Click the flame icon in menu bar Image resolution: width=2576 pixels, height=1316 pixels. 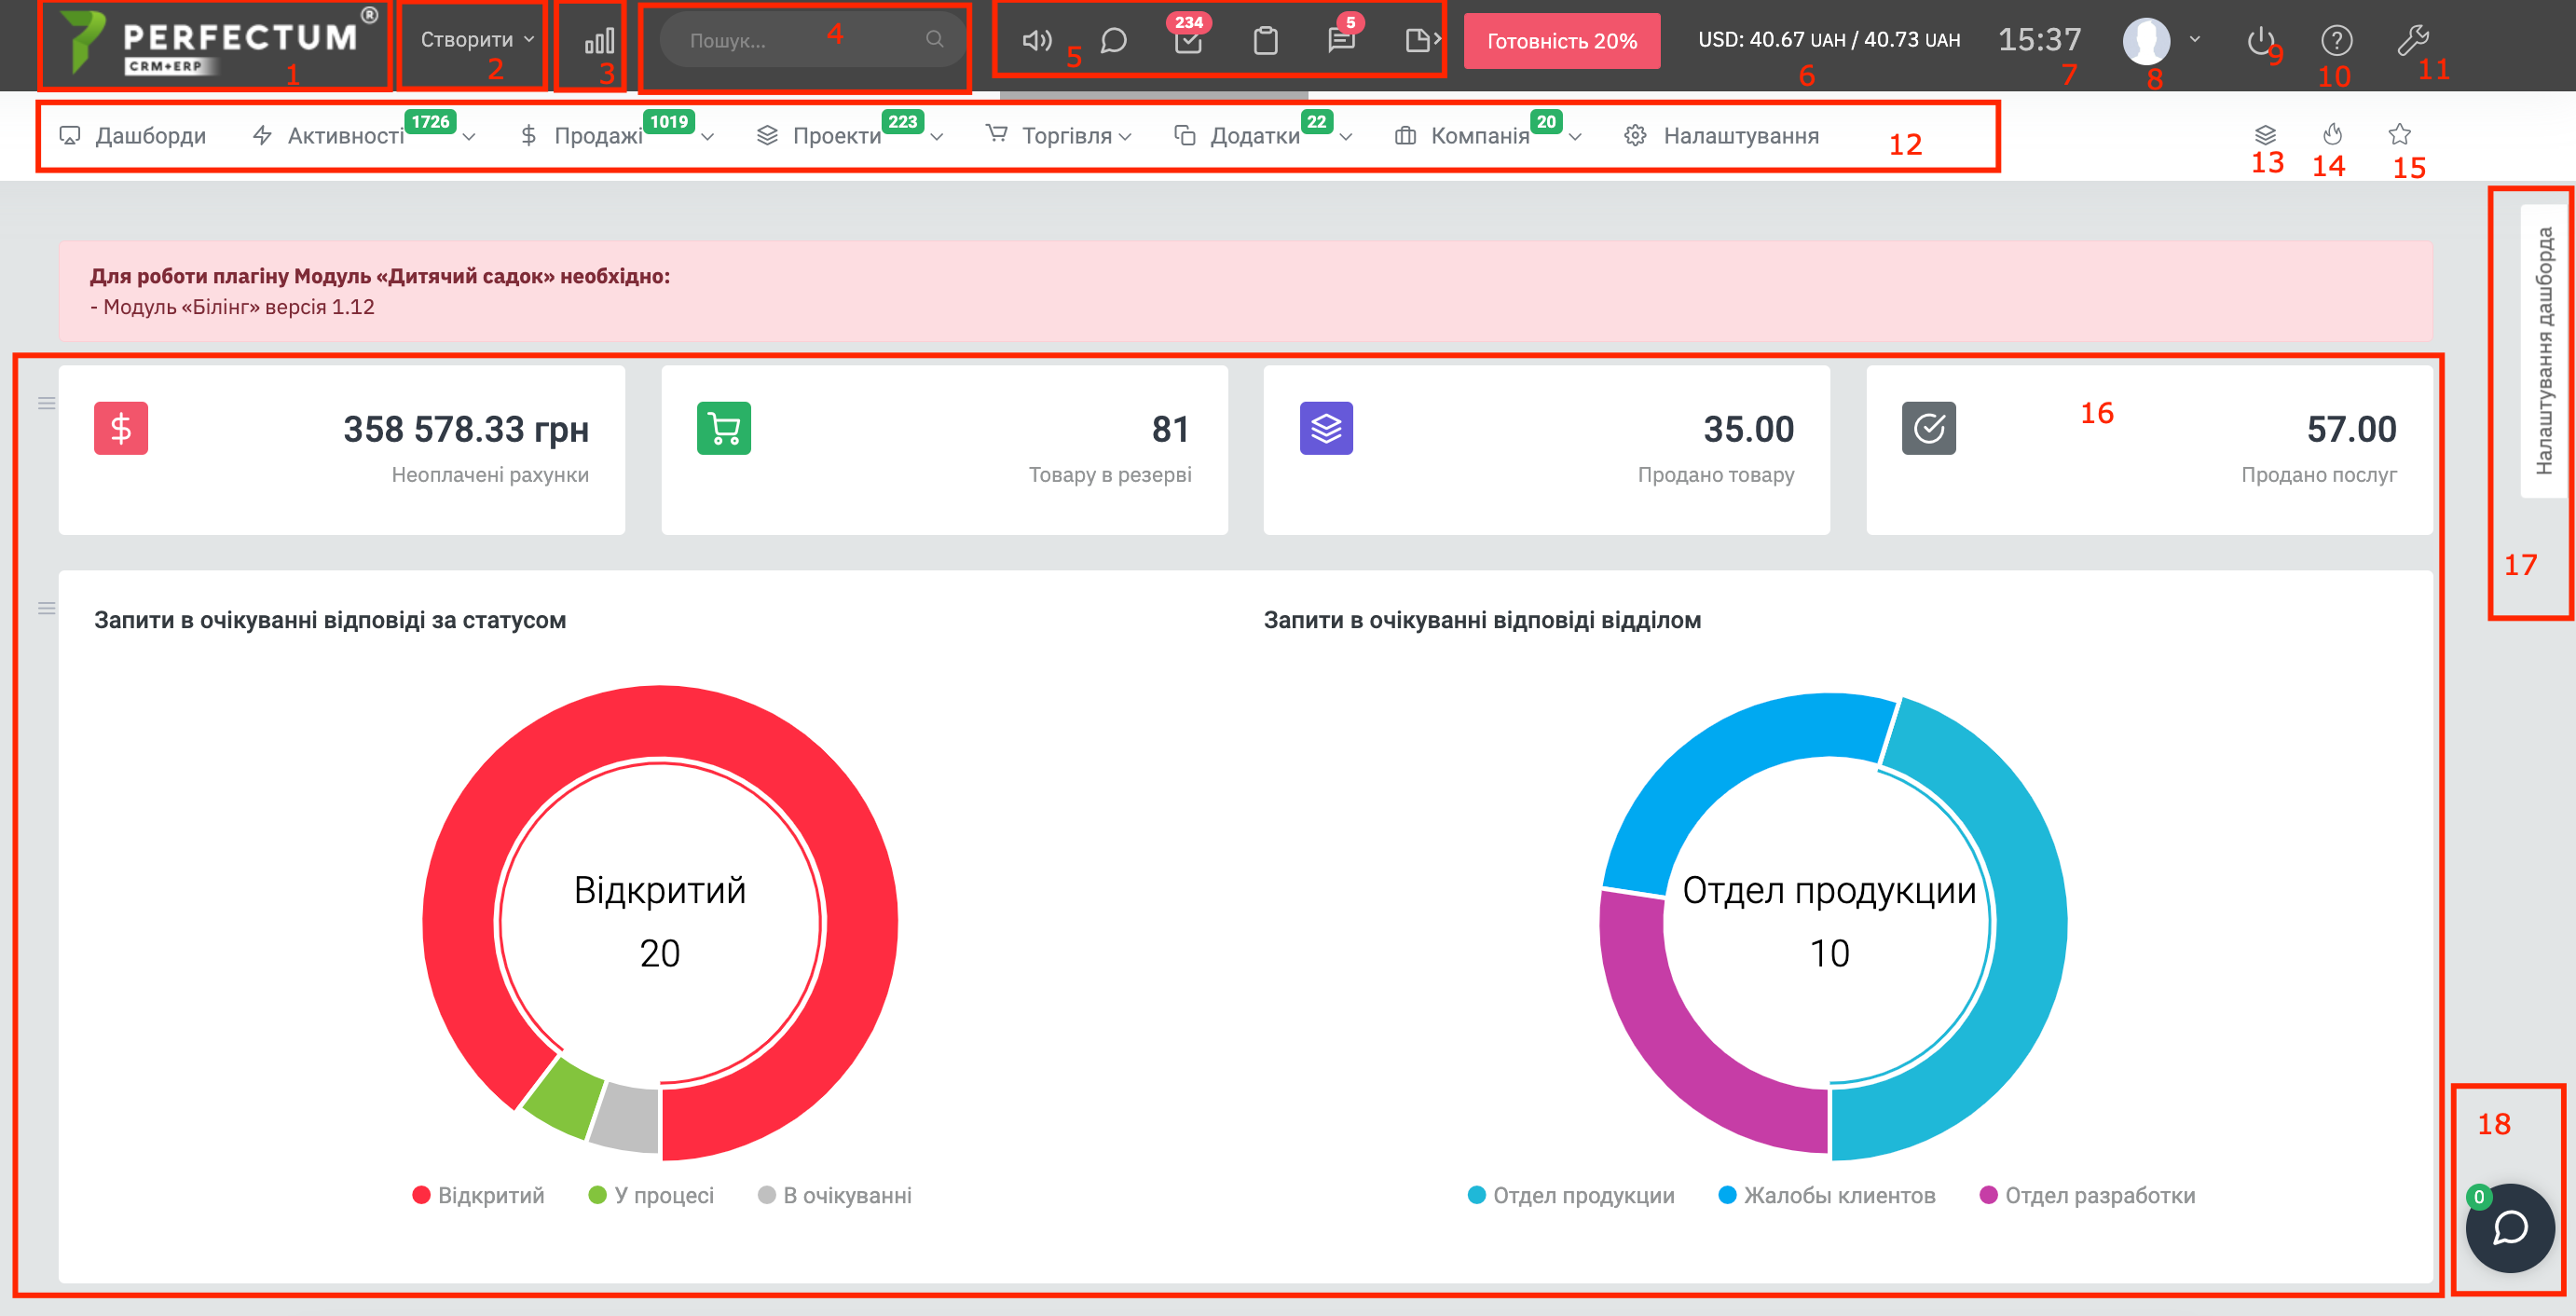point(2332,134)
